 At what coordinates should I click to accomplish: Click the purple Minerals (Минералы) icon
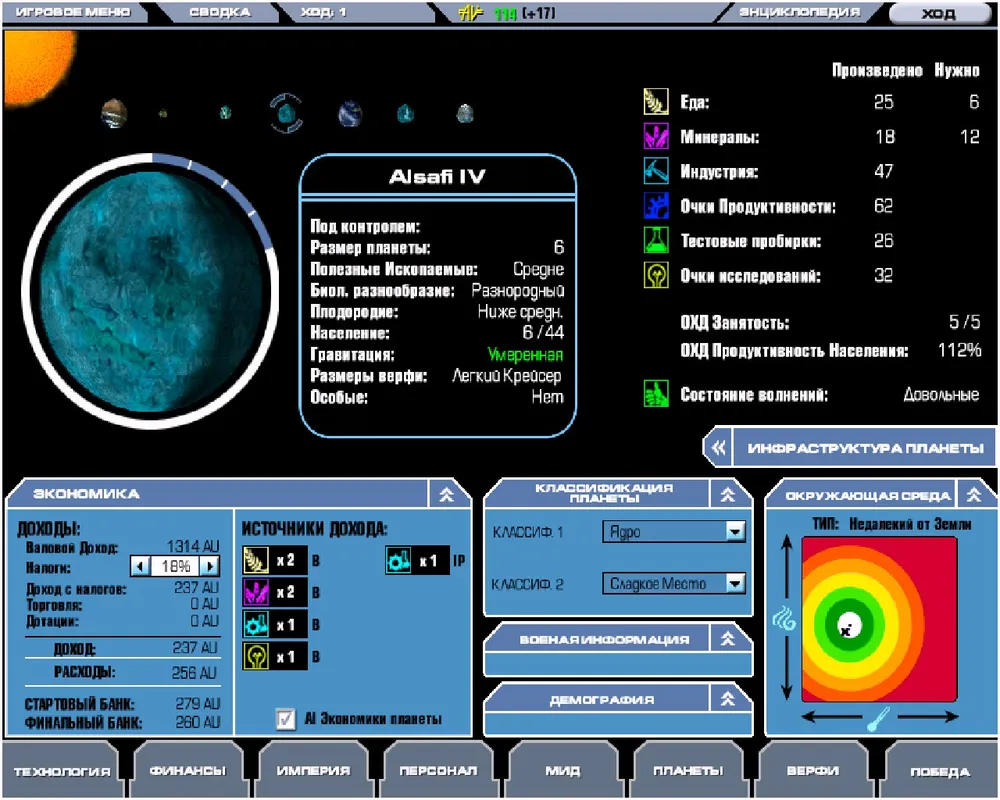point(655,137)
